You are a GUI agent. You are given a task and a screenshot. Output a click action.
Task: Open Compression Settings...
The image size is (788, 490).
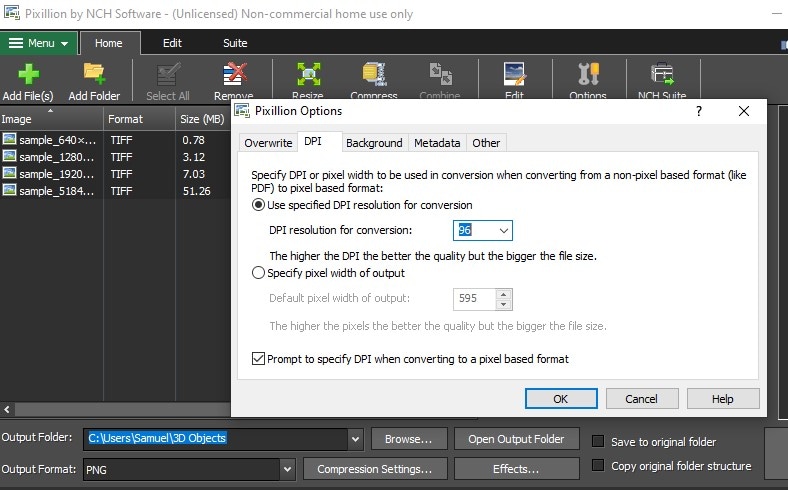point(375,469)
